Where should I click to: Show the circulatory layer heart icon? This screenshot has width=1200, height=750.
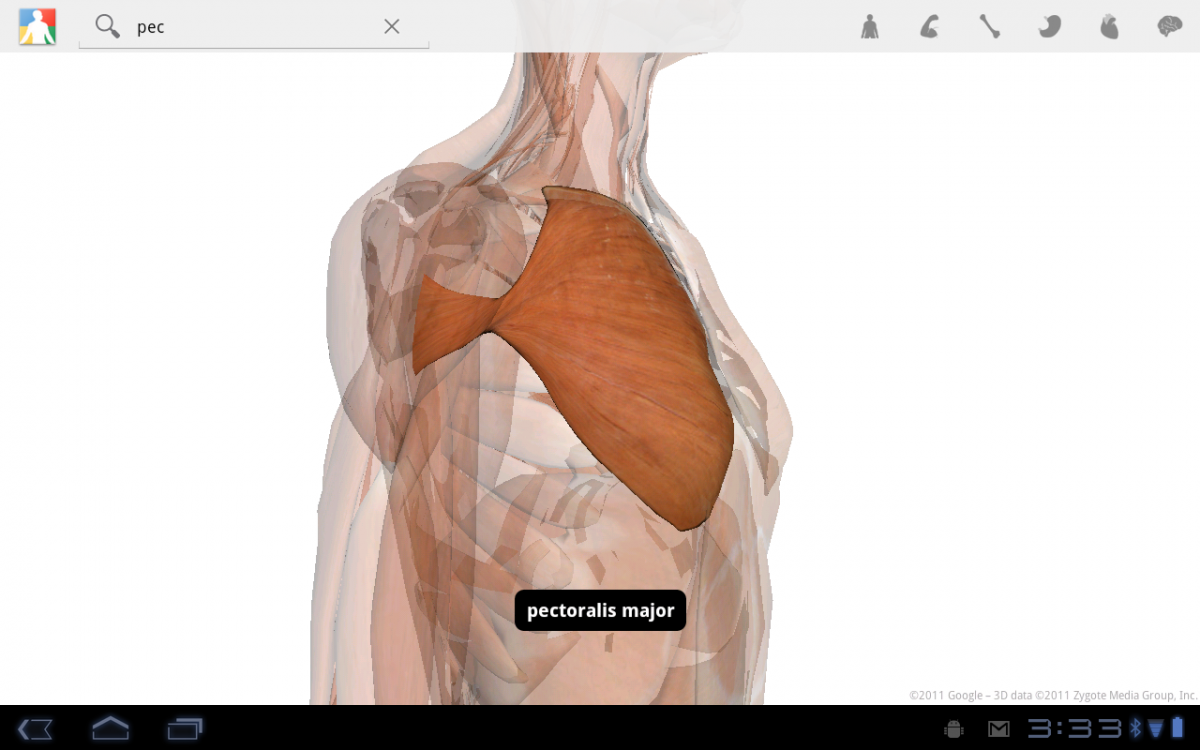(1109, 27)
